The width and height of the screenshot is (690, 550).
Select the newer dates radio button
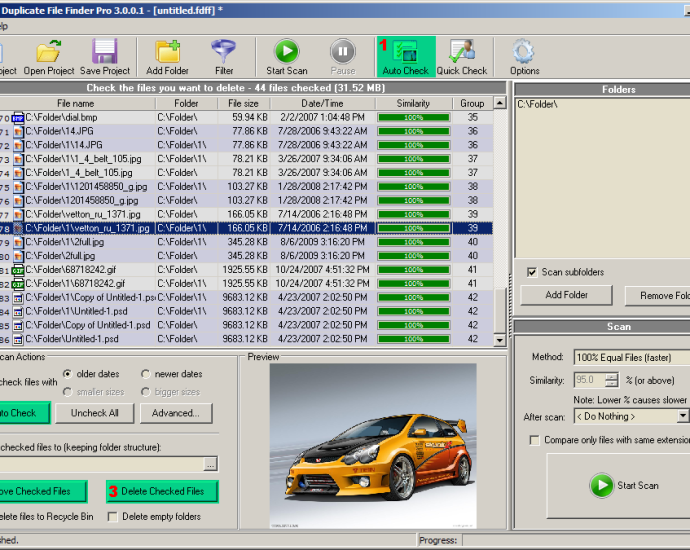[x=146, y=374]
